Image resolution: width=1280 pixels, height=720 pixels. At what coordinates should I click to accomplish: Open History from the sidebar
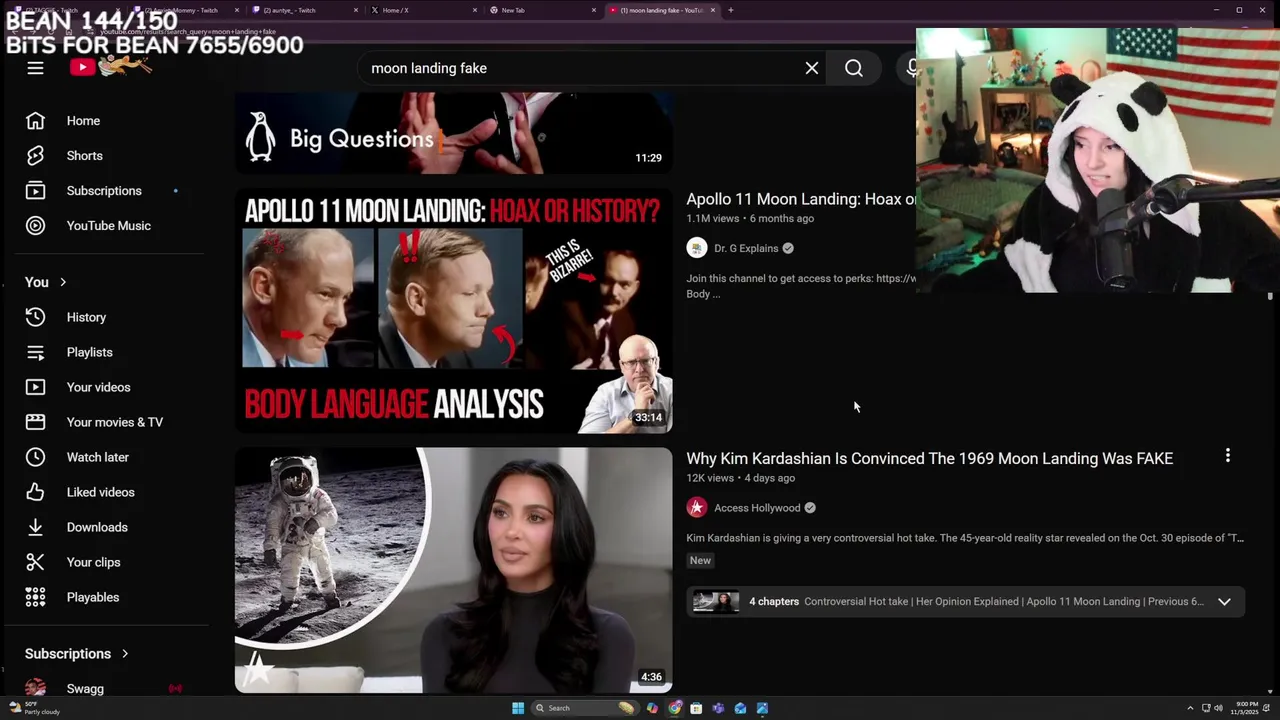(x=105, y=317)
